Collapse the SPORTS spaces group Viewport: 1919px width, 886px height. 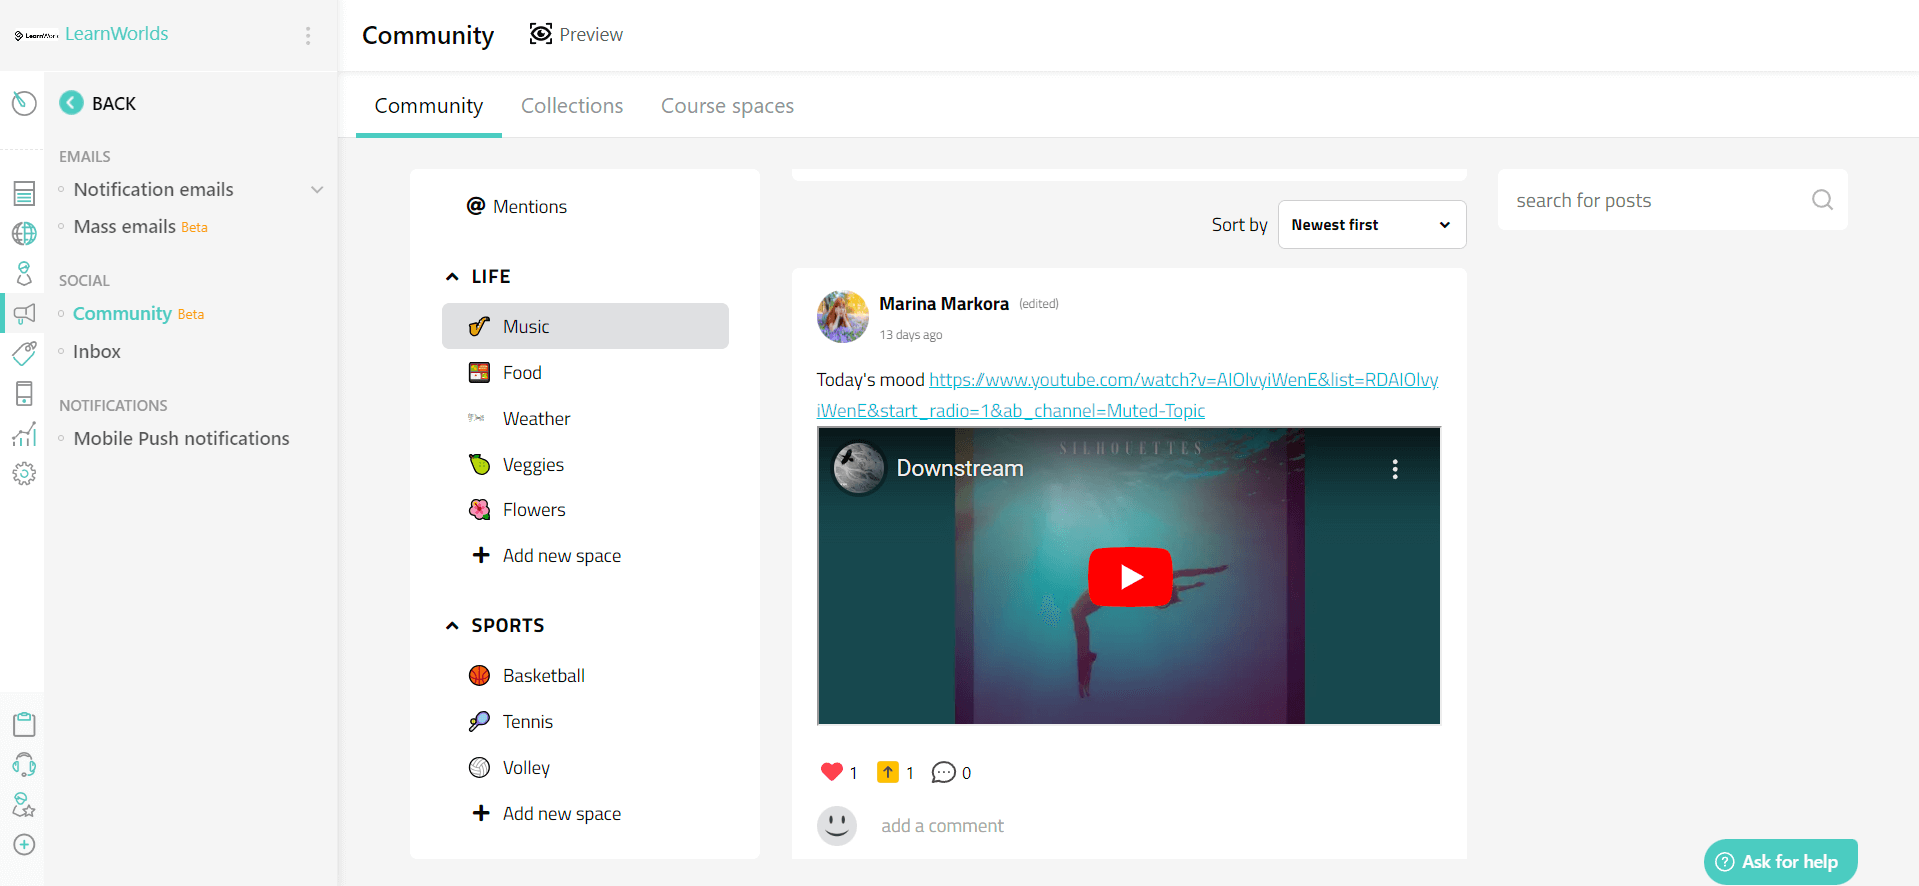tap(452, 626)
